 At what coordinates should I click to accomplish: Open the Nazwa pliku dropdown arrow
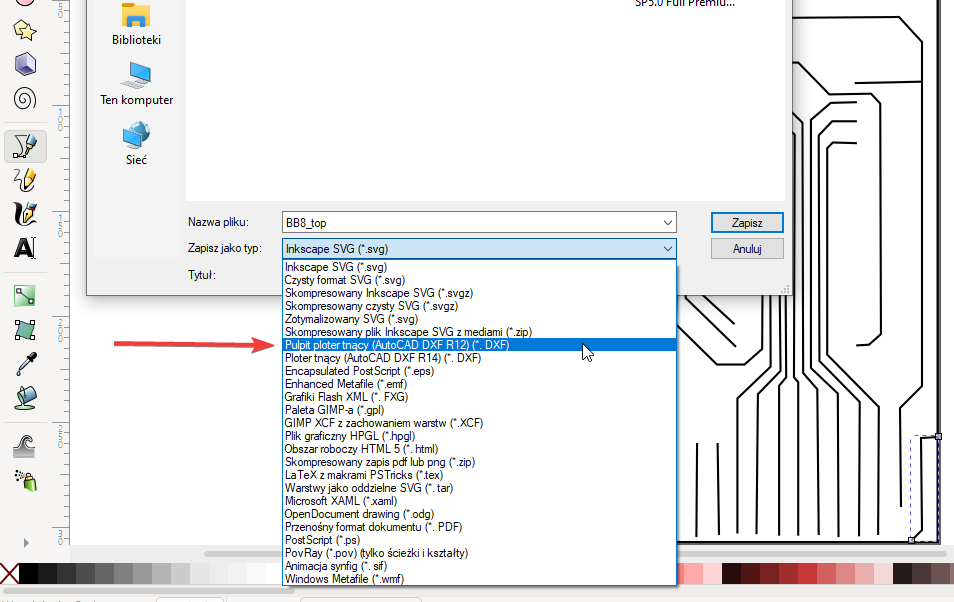coord(667,223)
